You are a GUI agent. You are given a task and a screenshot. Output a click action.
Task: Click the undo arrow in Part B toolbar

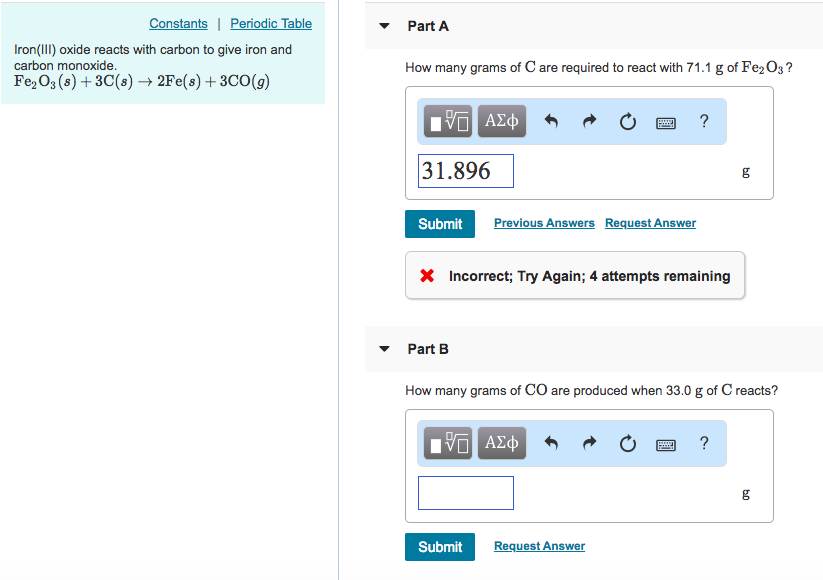click(x=550, y=443)
